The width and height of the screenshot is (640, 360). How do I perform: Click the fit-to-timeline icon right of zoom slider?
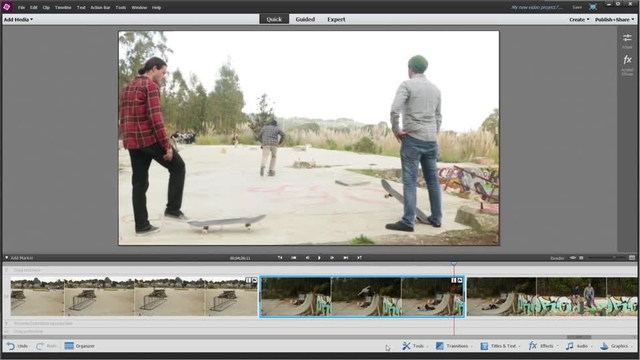pos(632,258)
